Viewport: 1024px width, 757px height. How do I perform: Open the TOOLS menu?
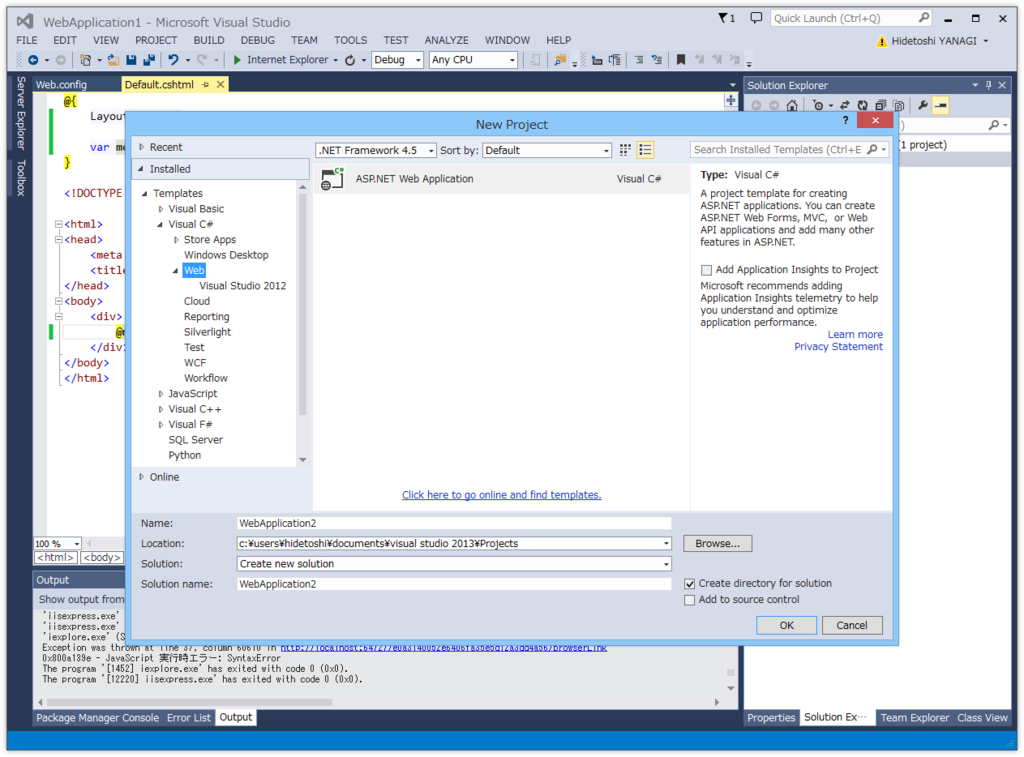pyautogui.click(x=350, y=40)
